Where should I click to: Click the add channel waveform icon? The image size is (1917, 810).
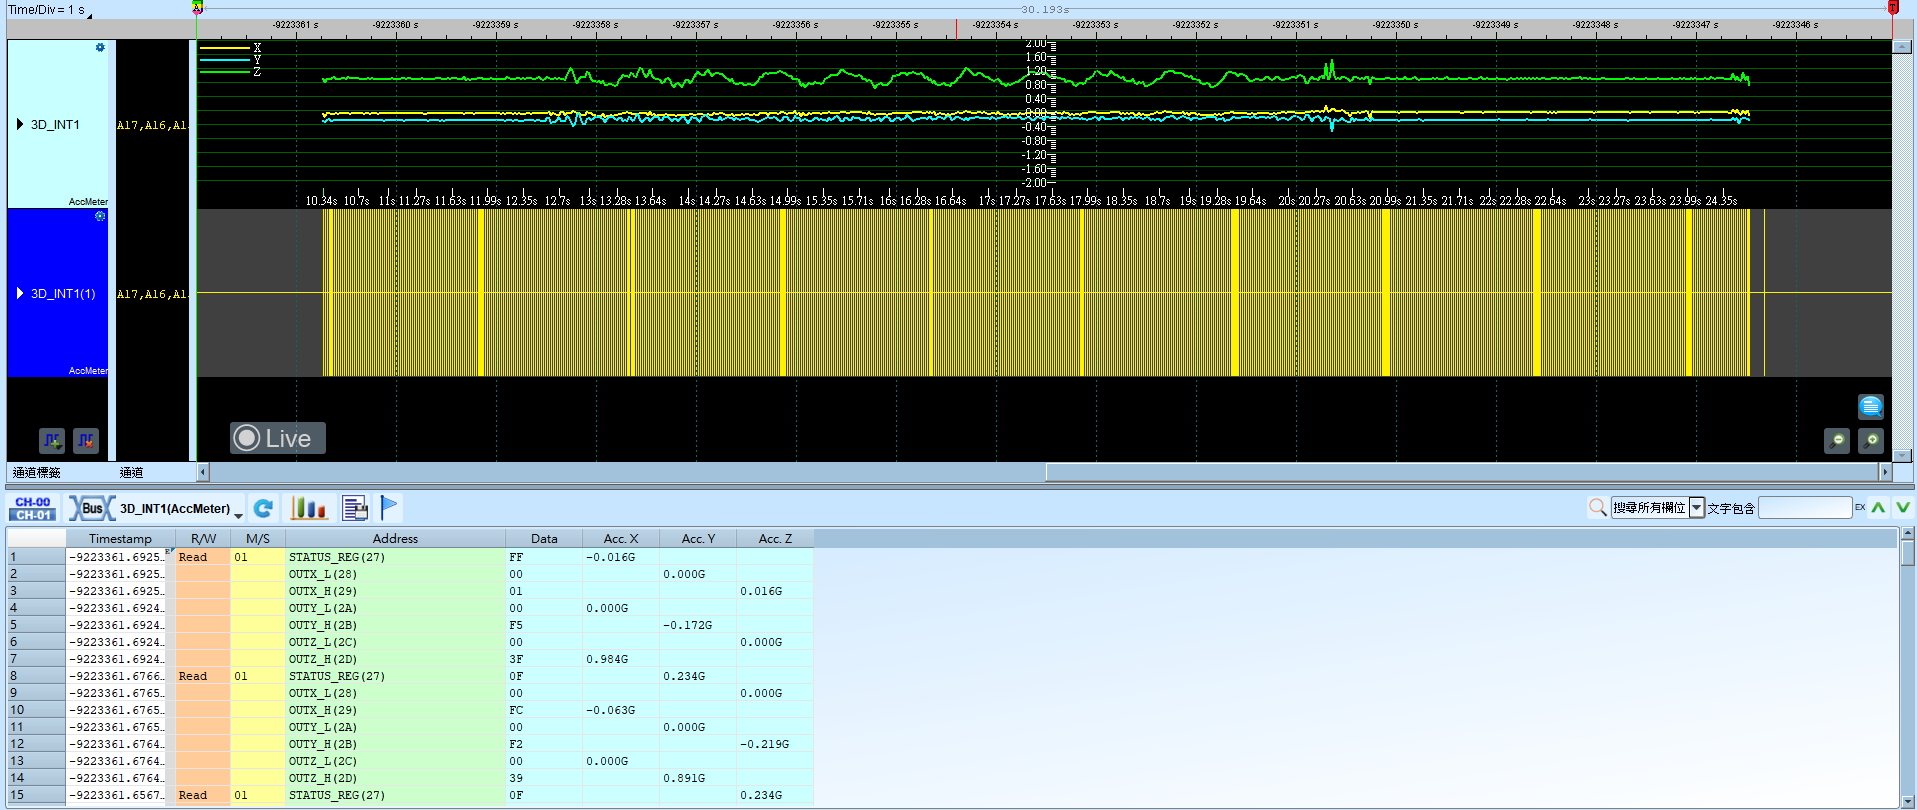pyautogui.click(x=52, y=440)
